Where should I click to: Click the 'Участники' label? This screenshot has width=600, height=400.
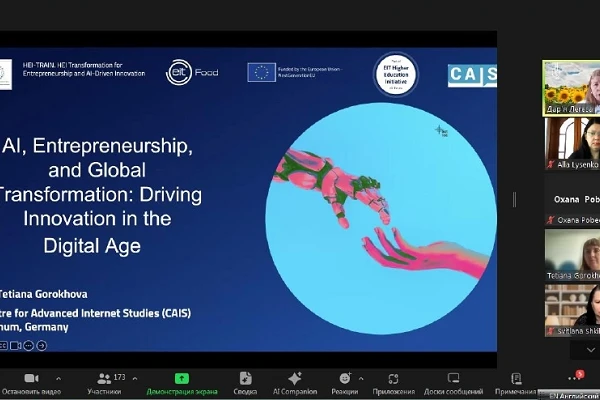(x=104, y=392)
